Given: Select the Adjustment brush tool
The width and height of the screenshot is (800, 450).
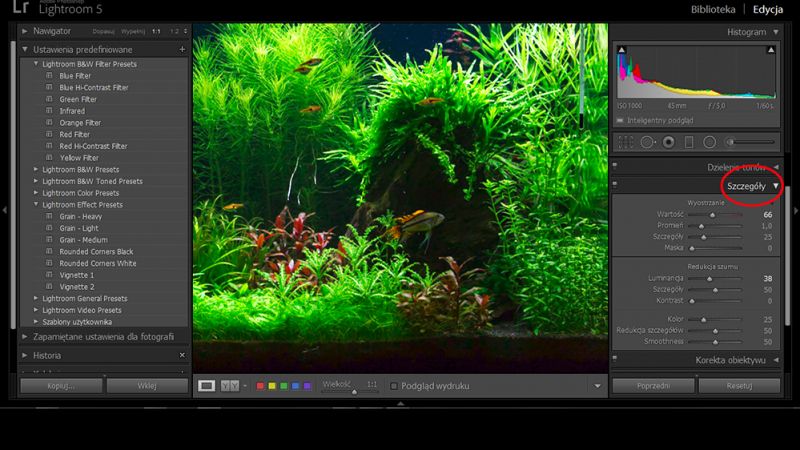Looking at the screenshot, I should pos(750,142).
